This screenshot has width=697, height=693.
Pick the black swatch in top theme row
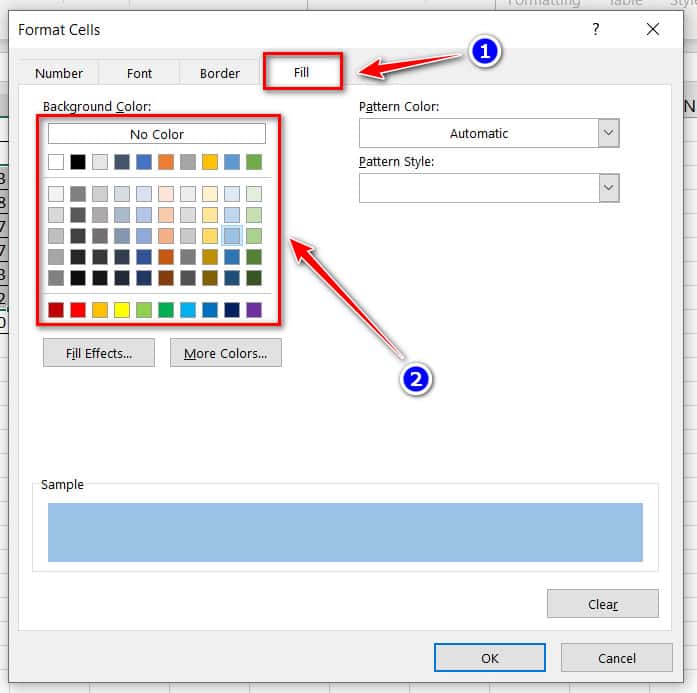(78, 162)
